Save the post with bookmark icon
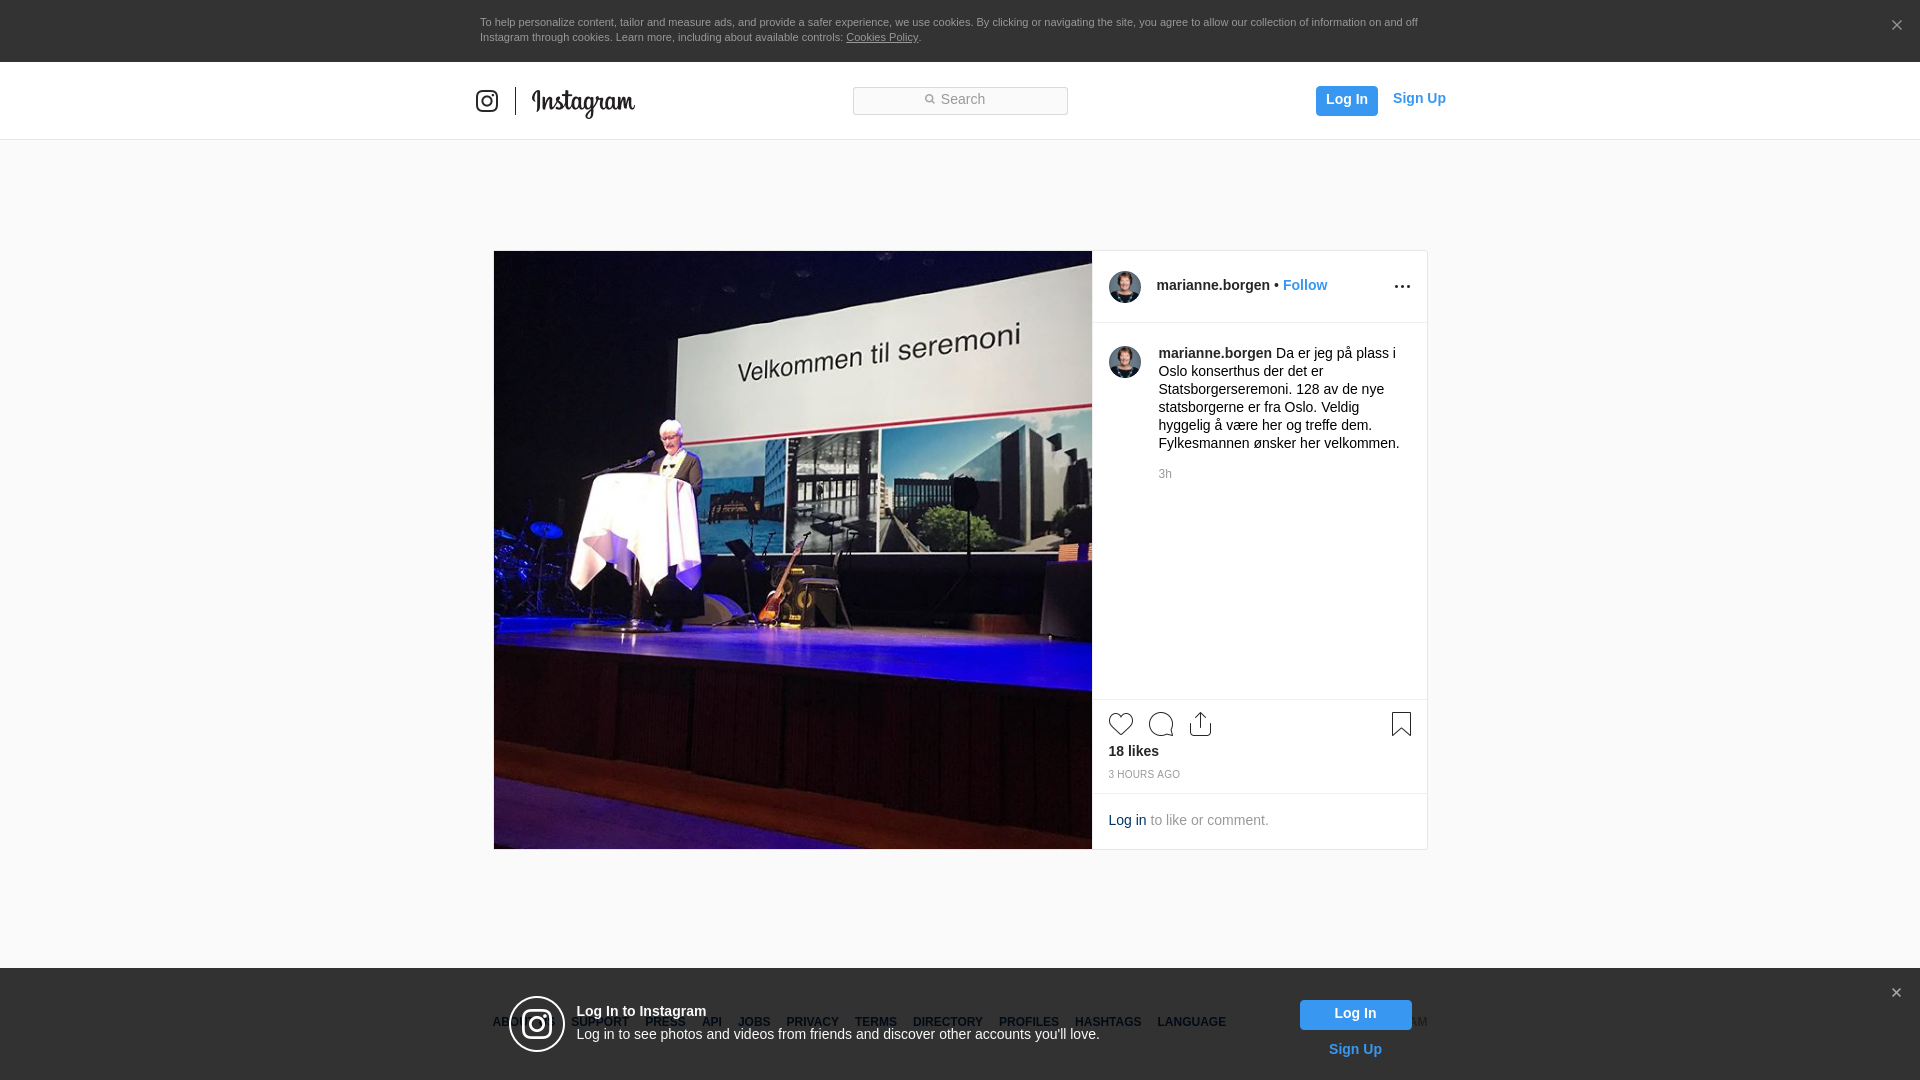This screenshot has width=1920, height=1080. tap(1401, 724)
